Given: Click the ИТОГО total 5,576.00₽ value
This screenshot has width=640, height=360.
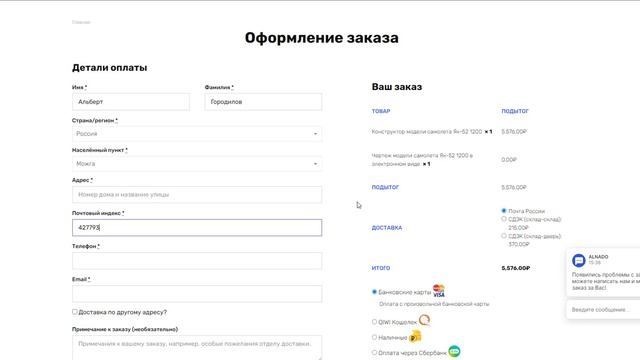Looking at the screenshot, I should coord(516,268).
